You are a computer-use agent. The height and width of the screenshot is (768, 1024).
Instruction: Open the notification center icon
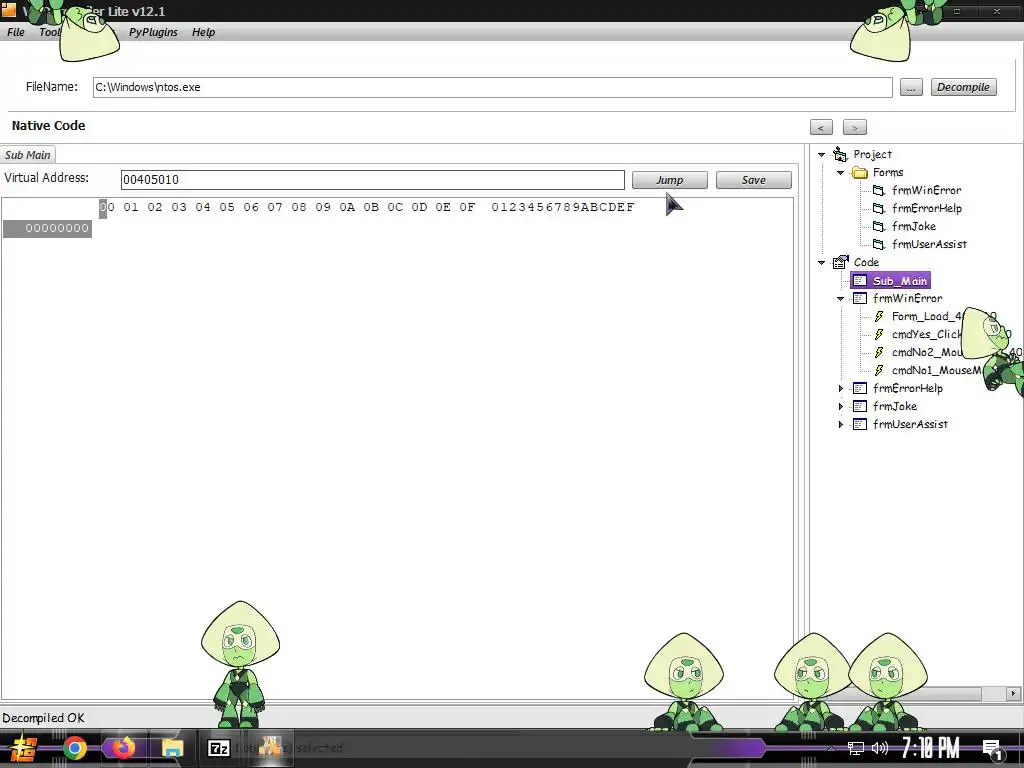point(992,749)
